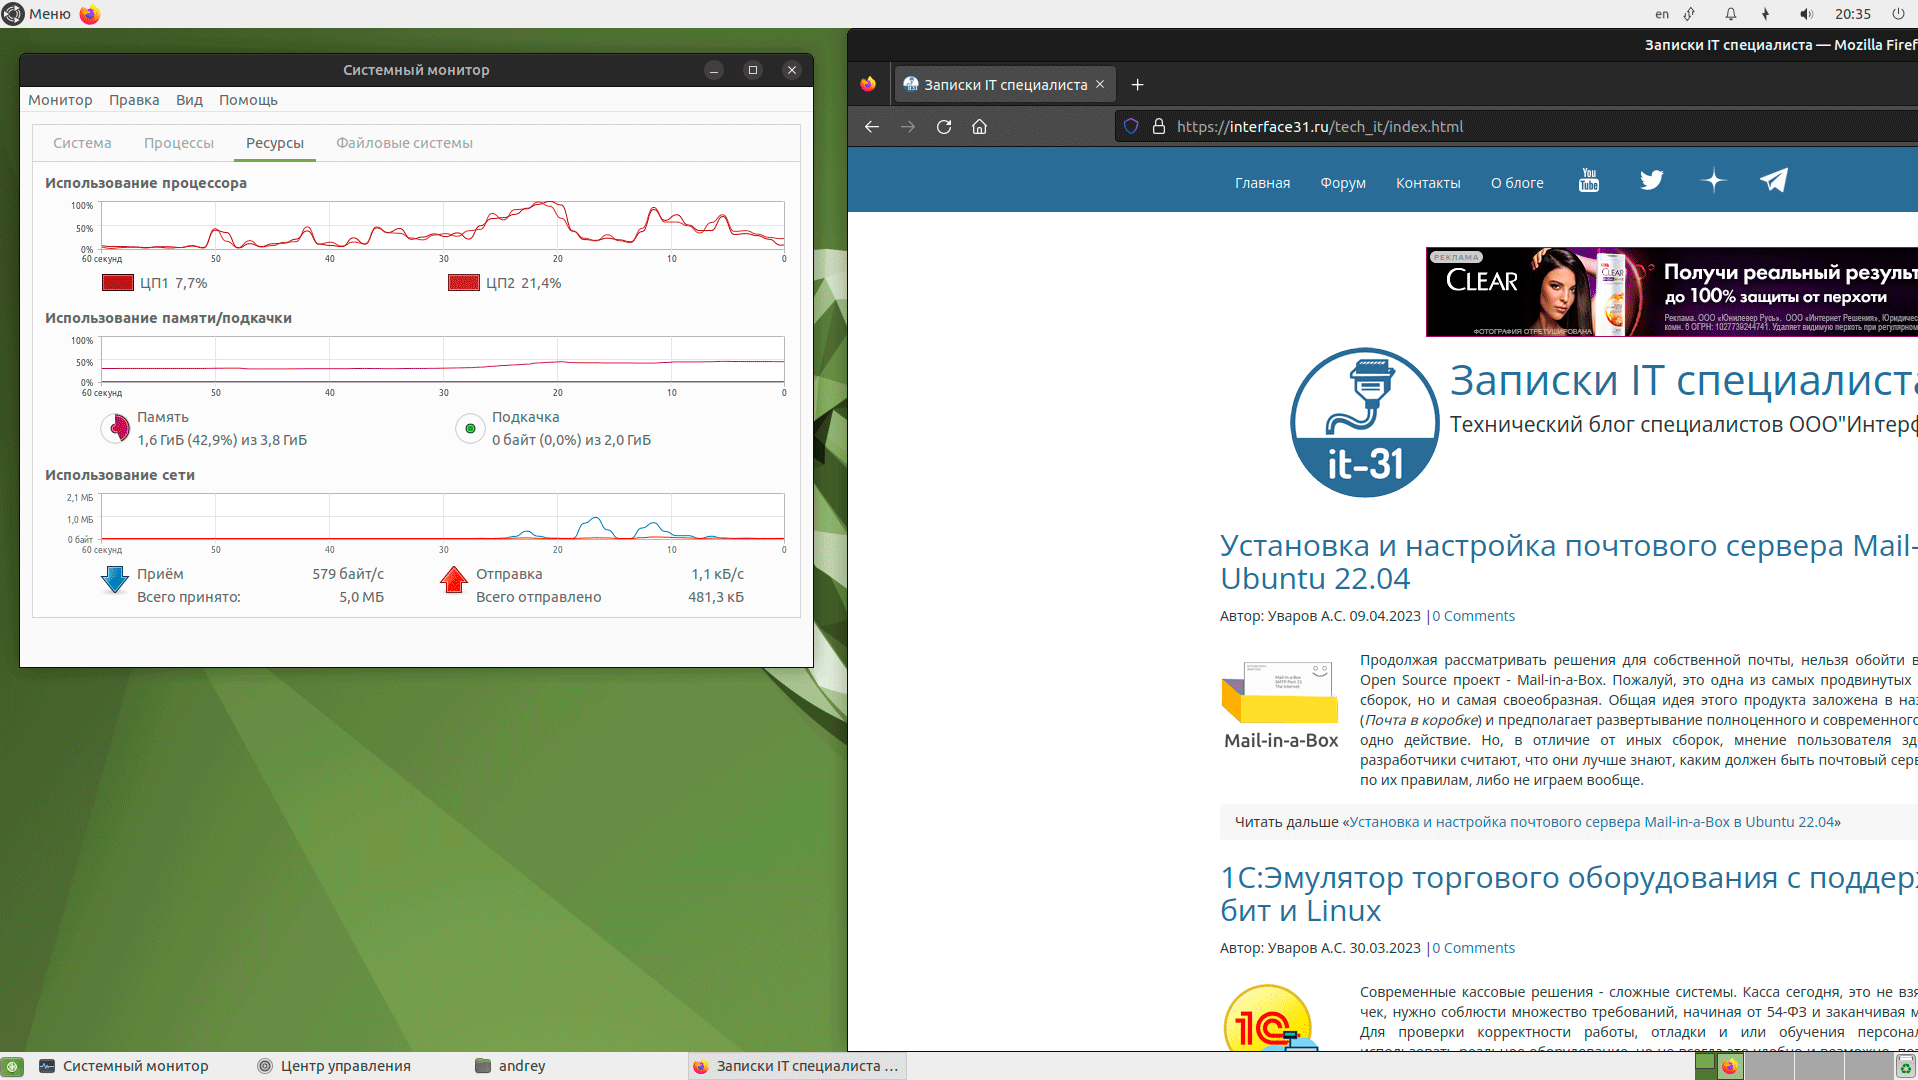This screenshot has height=1080, width=1918.
Task: Switch to the 'Файловые системы' tab
Action: (x=404, y=143)
